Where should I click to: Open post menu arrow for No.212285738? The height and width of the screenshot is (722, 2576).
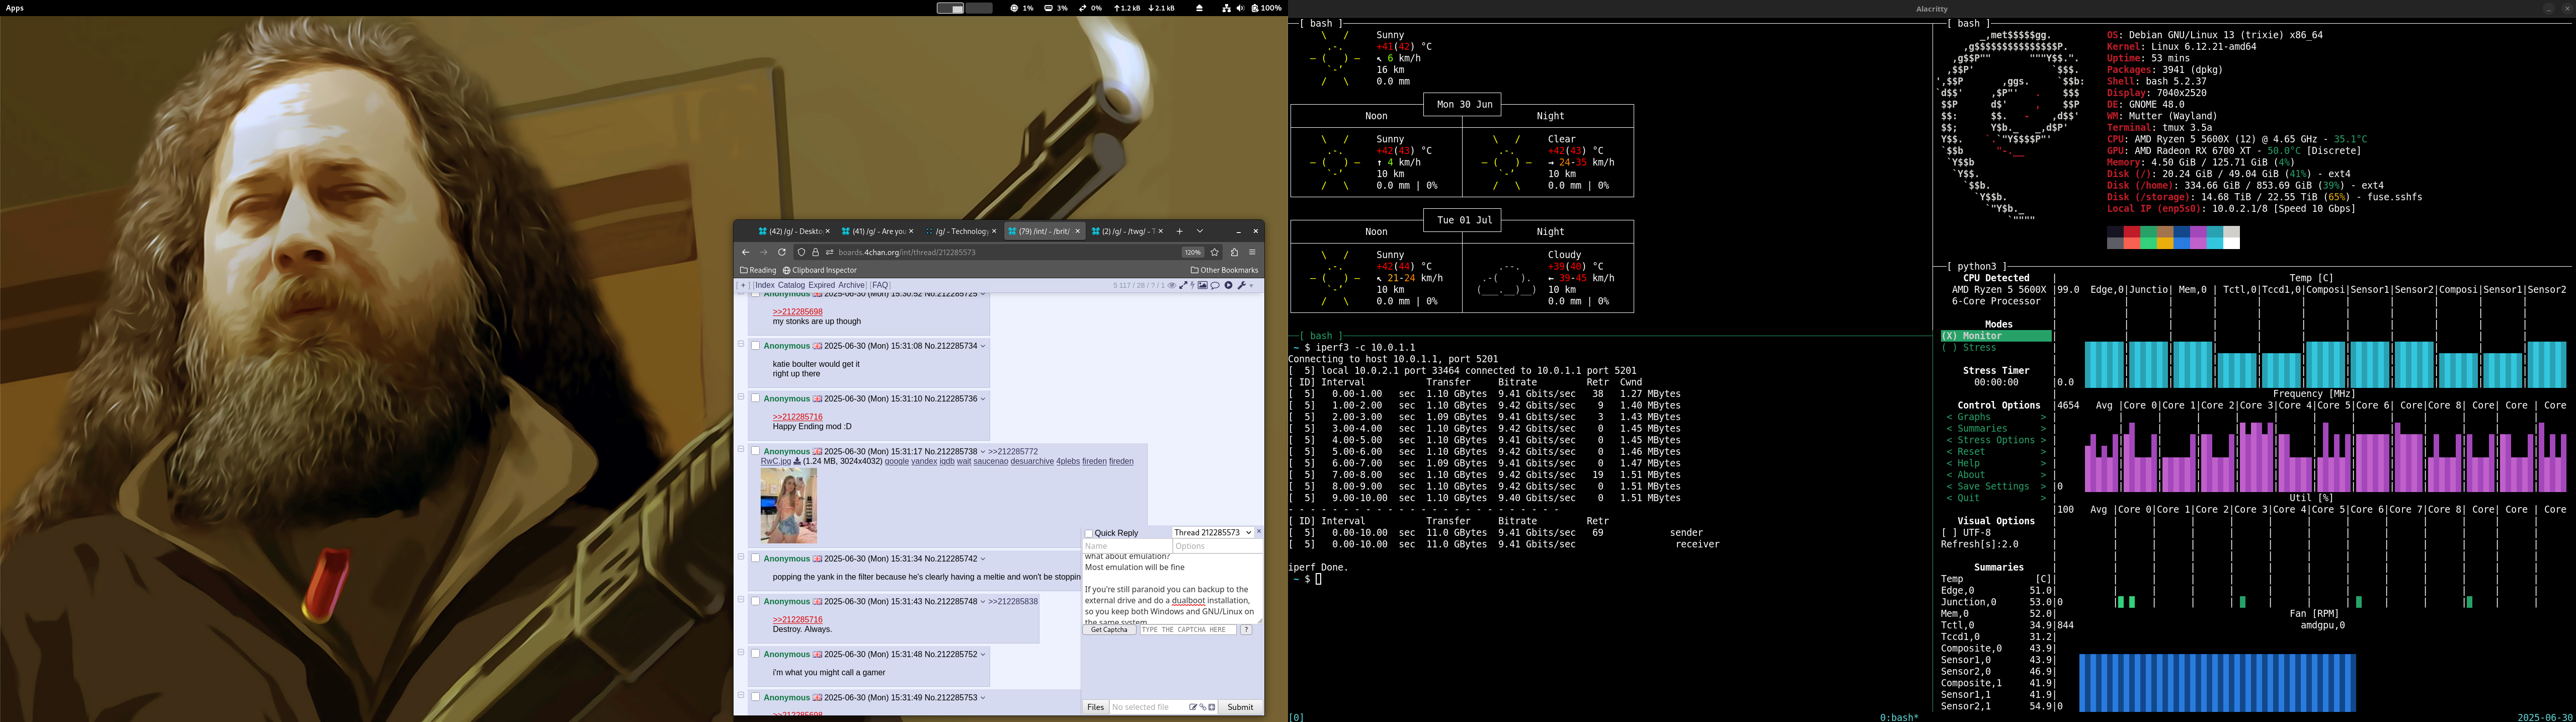pyautogui.click(x=983, y=452)
